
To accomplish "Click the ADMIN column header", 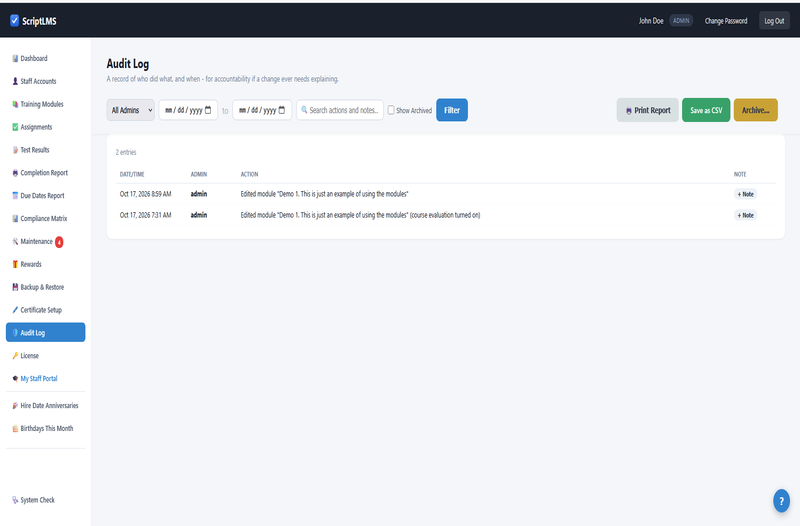I will pyautogui.click(x=199, y=174).
